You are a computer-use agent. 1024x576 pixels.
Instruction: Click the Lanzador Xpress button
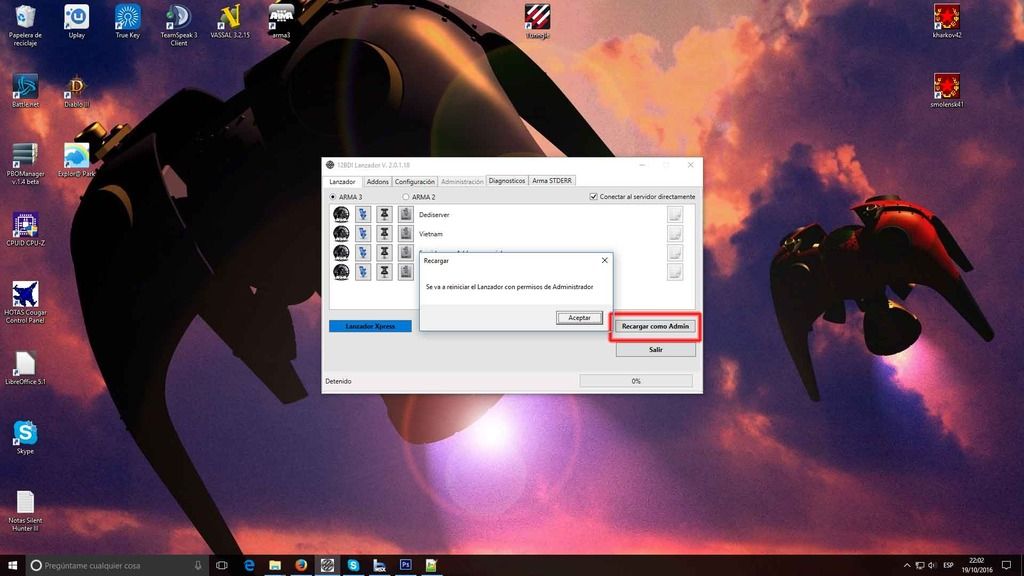click(370, 326)
